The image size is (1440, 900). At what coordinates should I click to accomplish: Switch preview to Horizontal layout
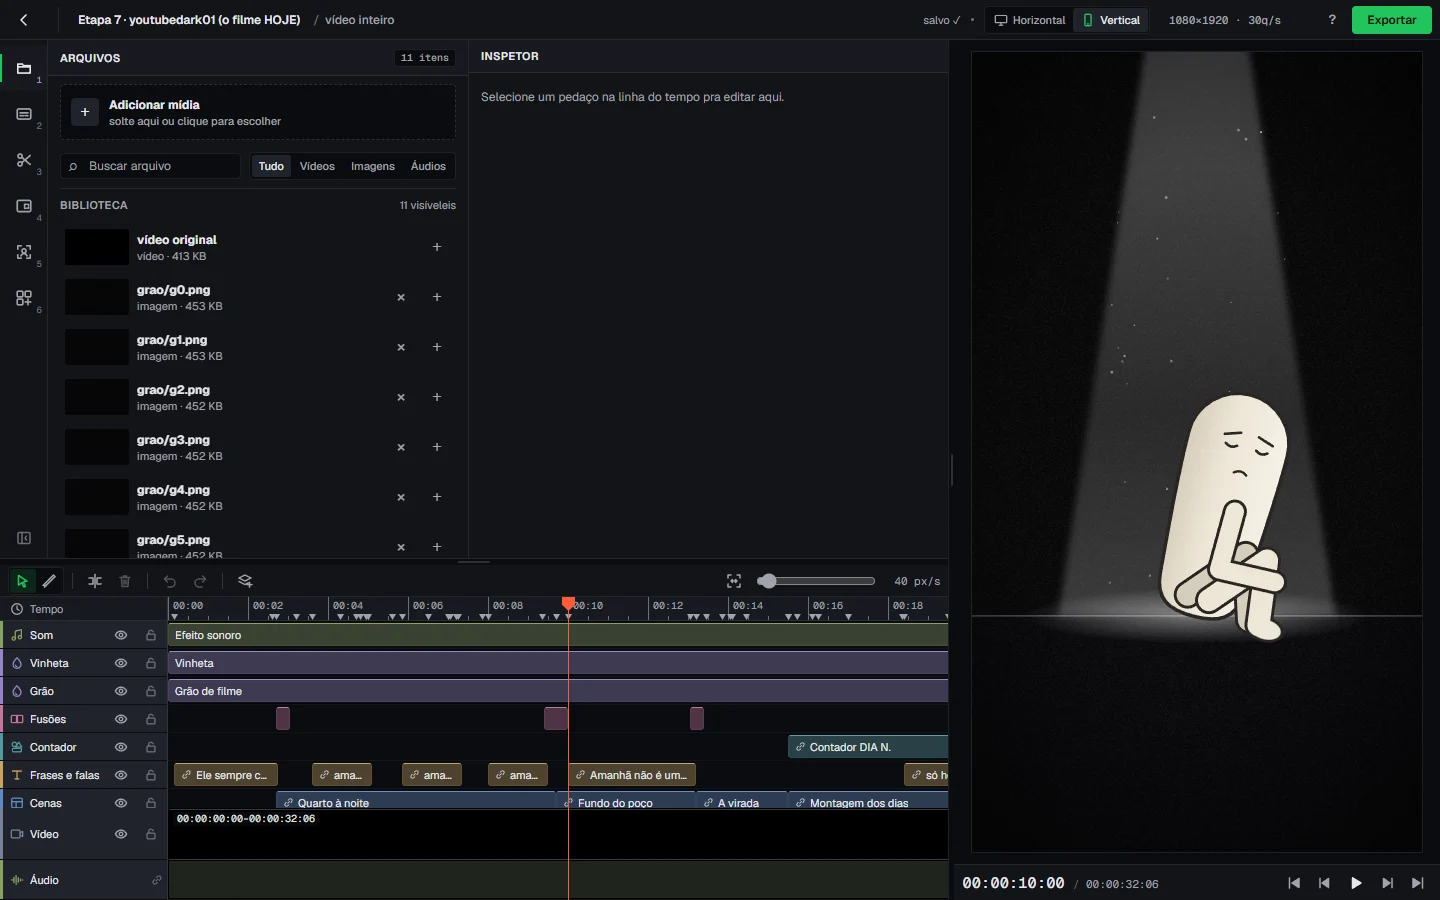point(1029,20)
